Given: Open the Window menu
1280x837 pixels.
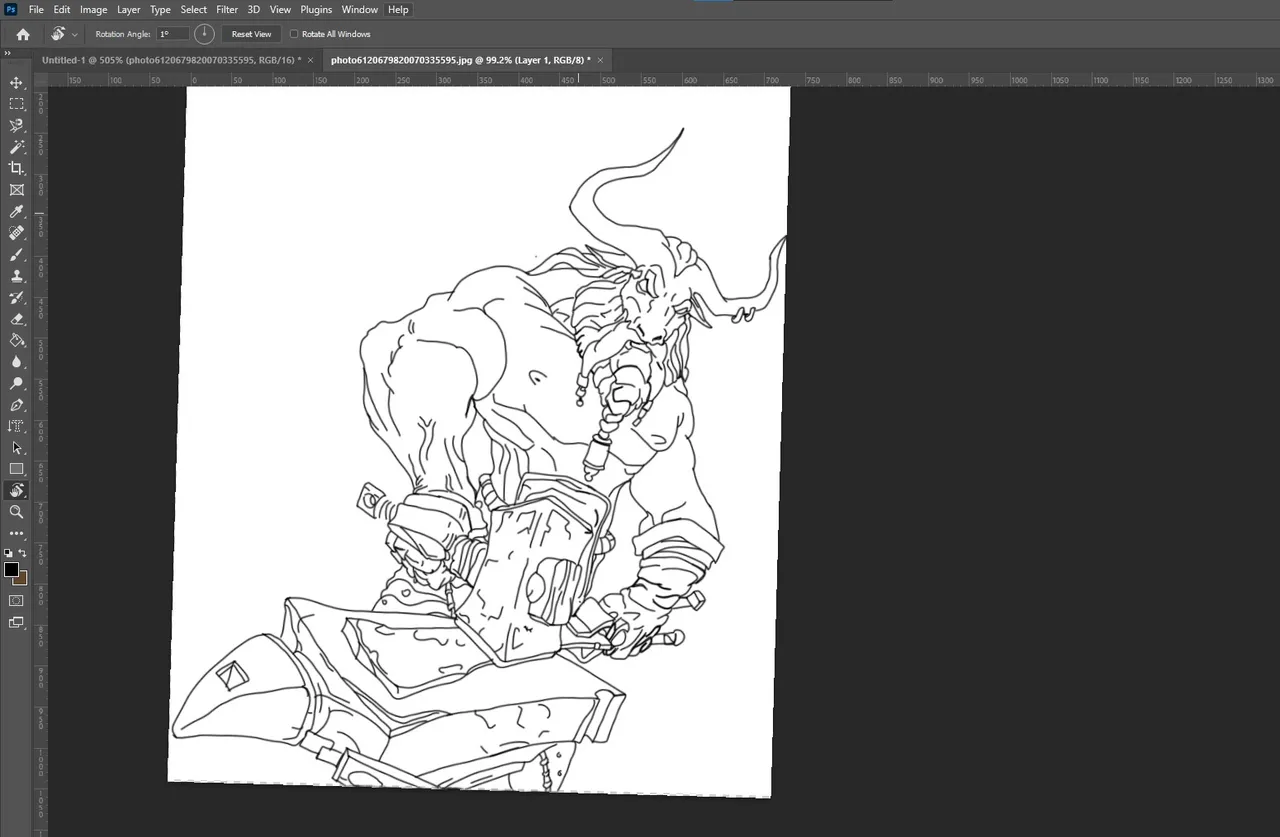Looking at the screenshot, I should [360, 9].
